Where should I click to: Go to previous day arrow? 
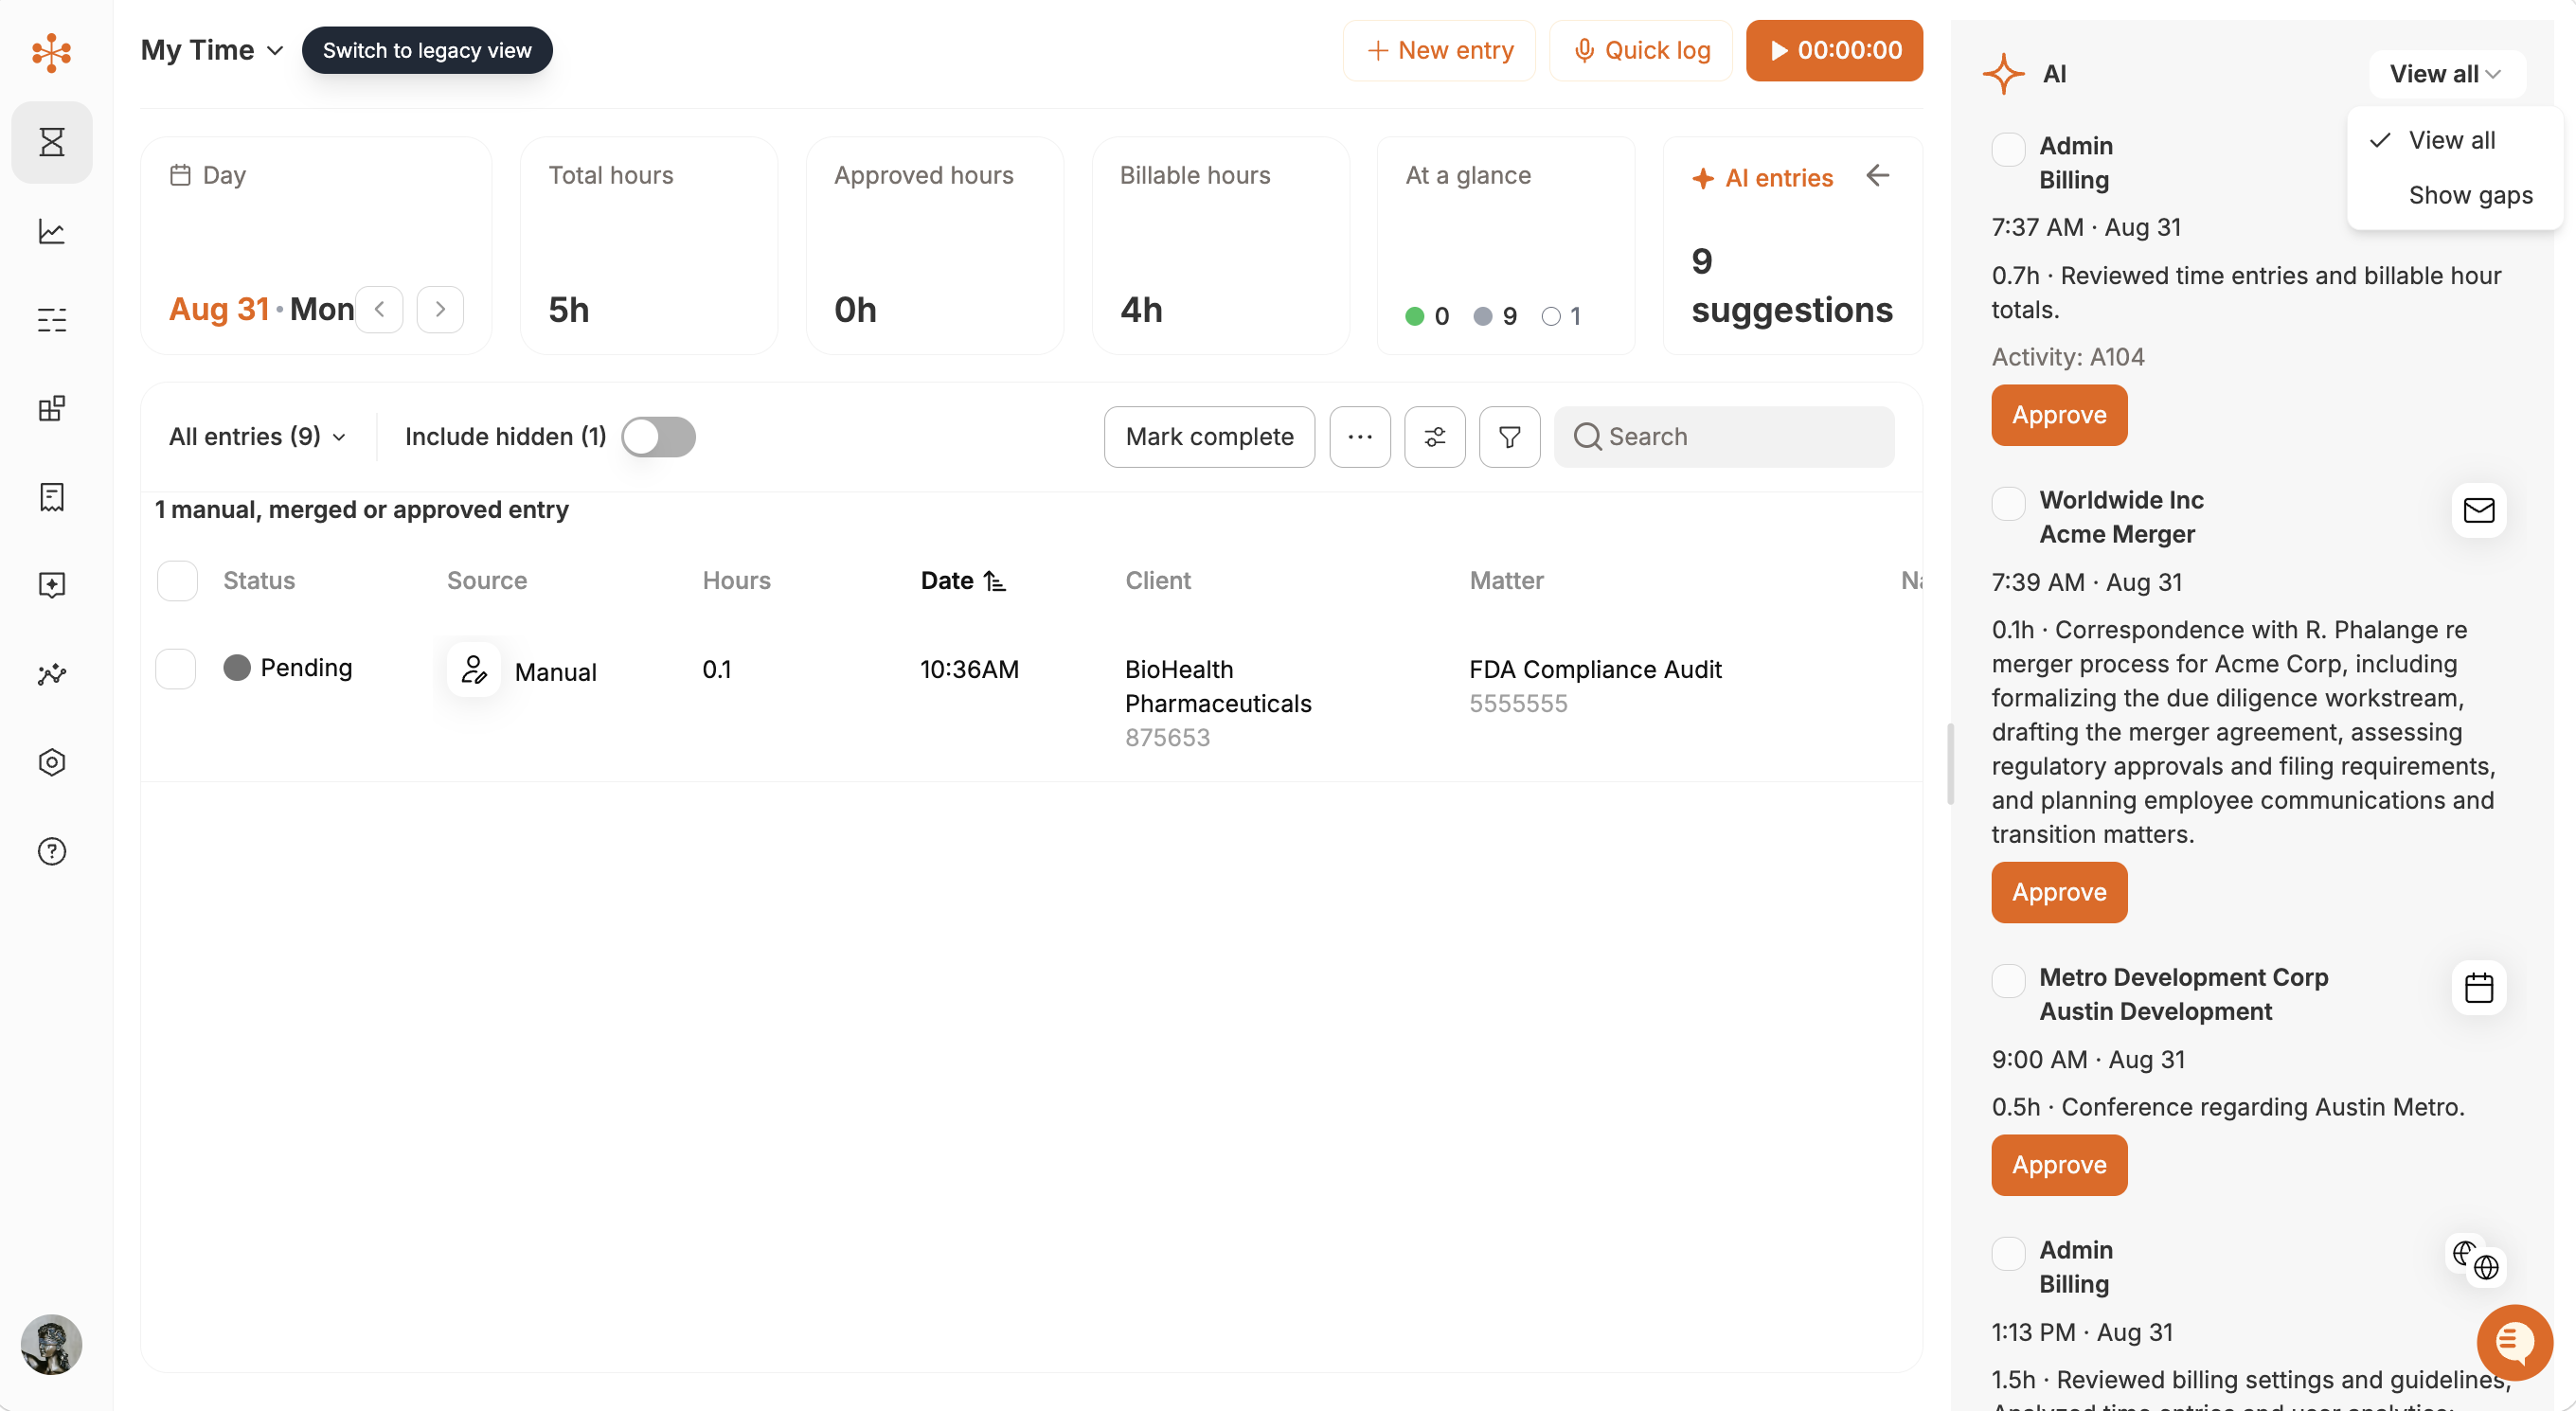[380, 309]
